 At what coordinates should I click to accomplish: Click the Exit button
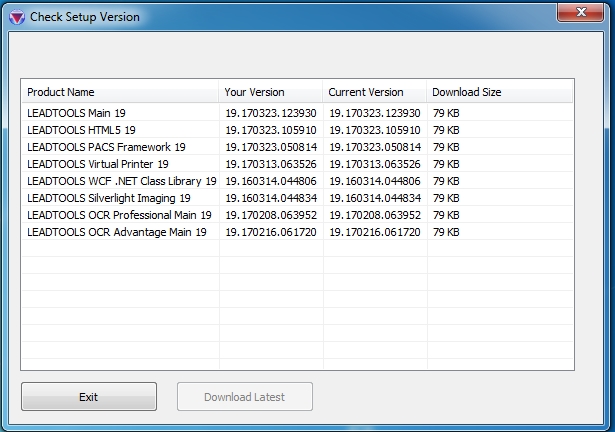tap(89, 397)
